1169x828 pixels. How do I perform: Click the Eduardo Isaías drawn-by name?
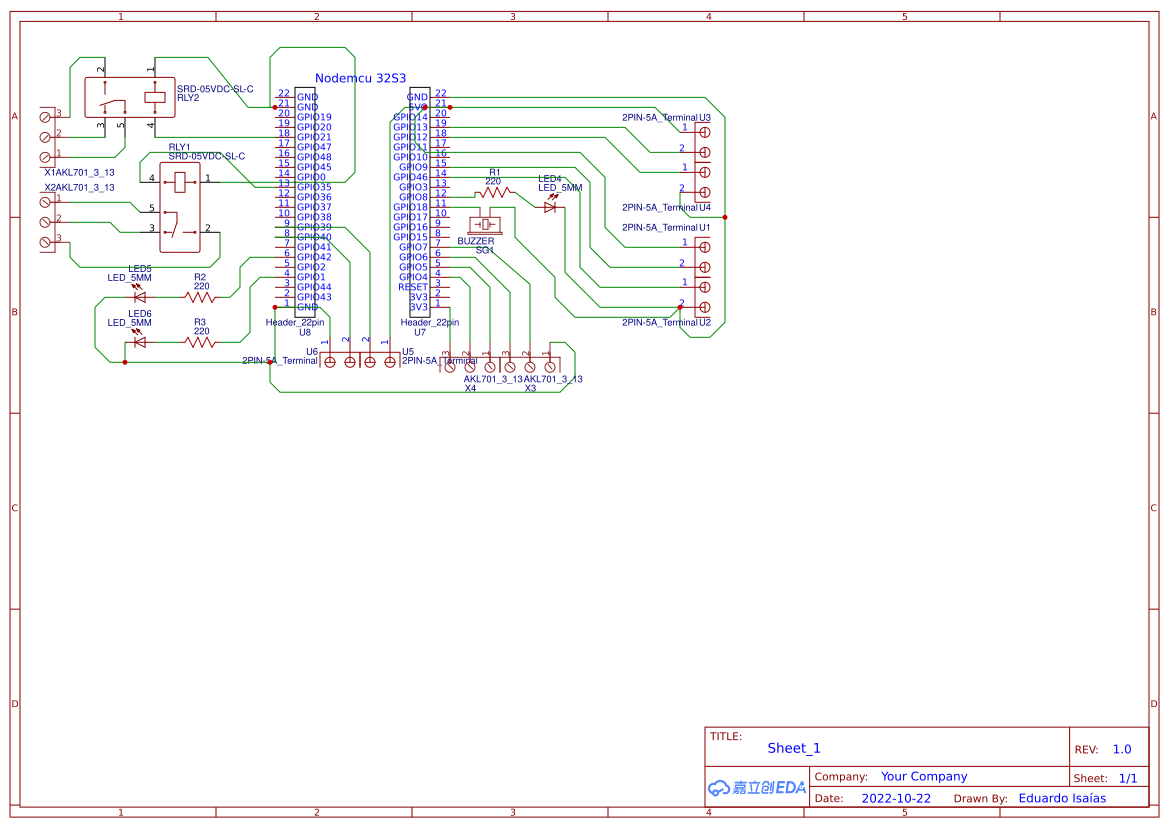point(1062,798)
